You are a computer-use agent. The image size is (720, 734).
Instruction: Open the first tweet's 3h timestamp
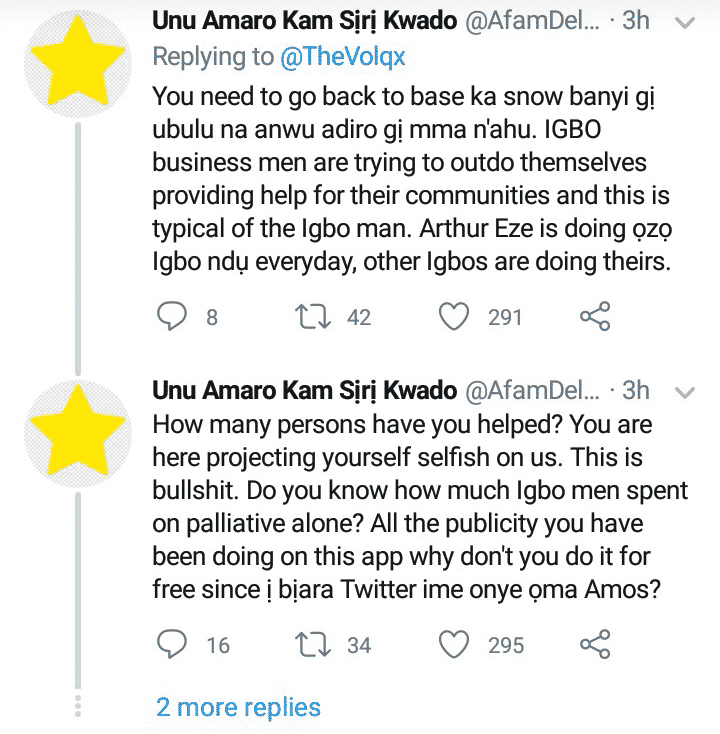[x=636, y=21]
